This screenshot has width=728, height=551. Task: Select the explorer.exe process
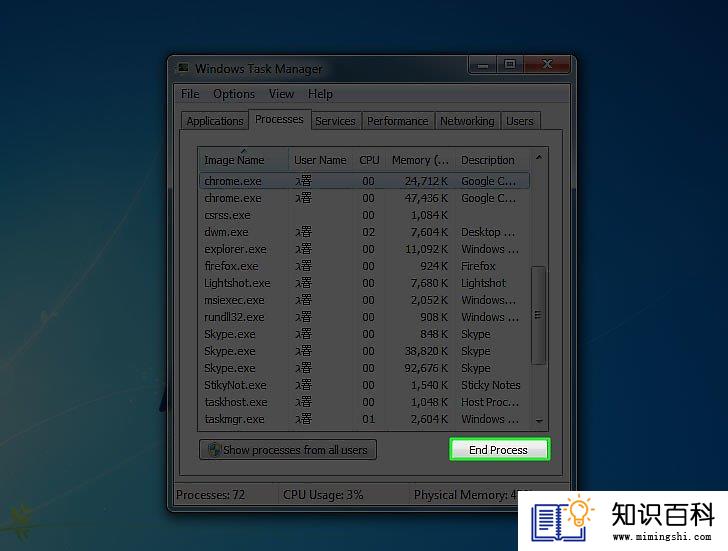tap(364, 249)
